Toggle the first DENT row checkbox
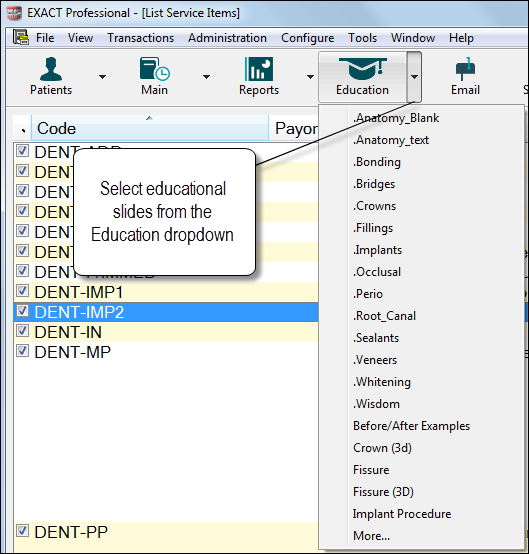Screen dimensions: 529x554 coord(22,151)
